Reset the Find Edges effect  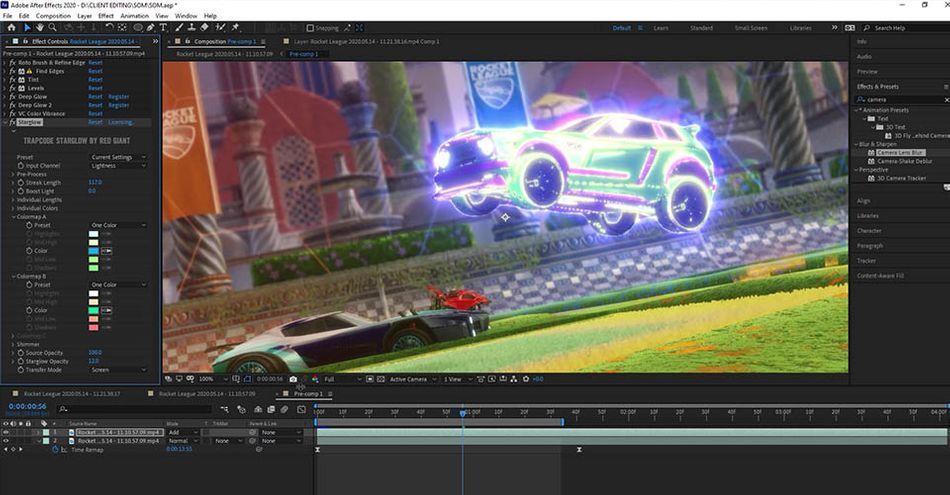click(x=95, y=71)
